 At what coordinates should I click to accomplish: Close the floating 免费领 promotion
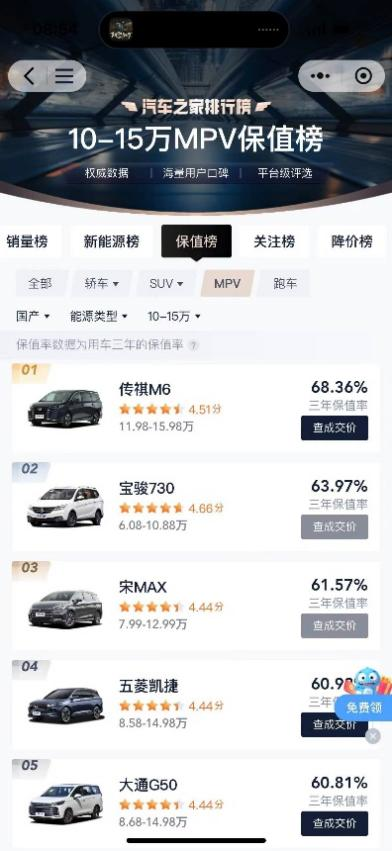372,736
